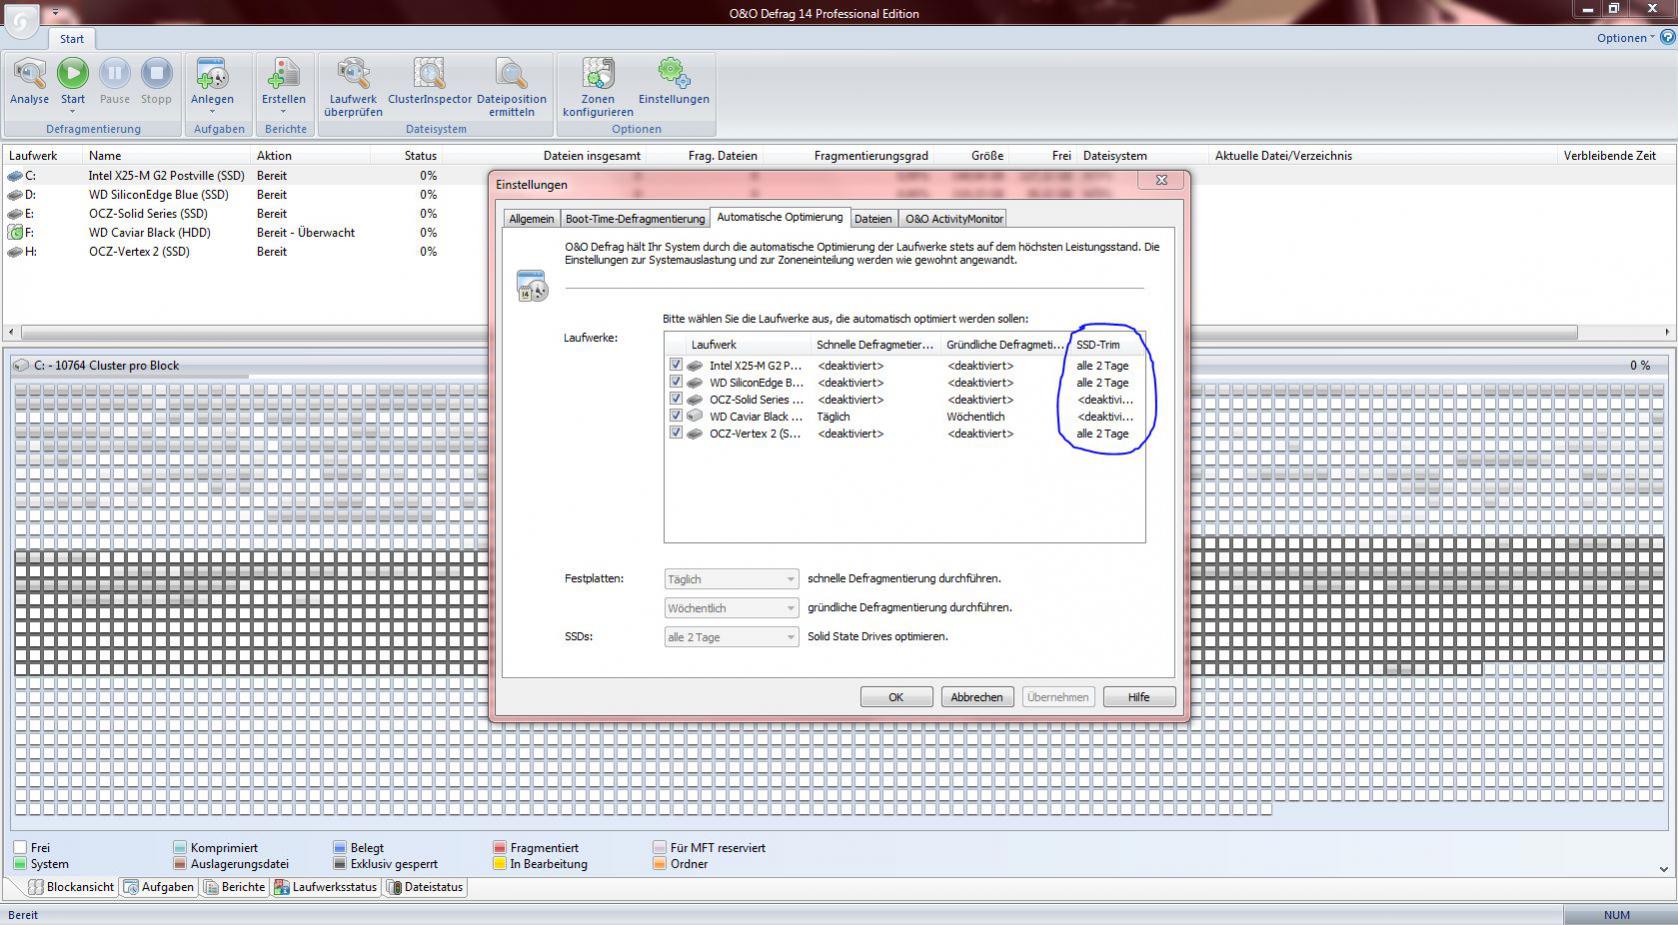
Task: Click the WD Caviar Black drive icon in dialog
Action: coord(695,417)
